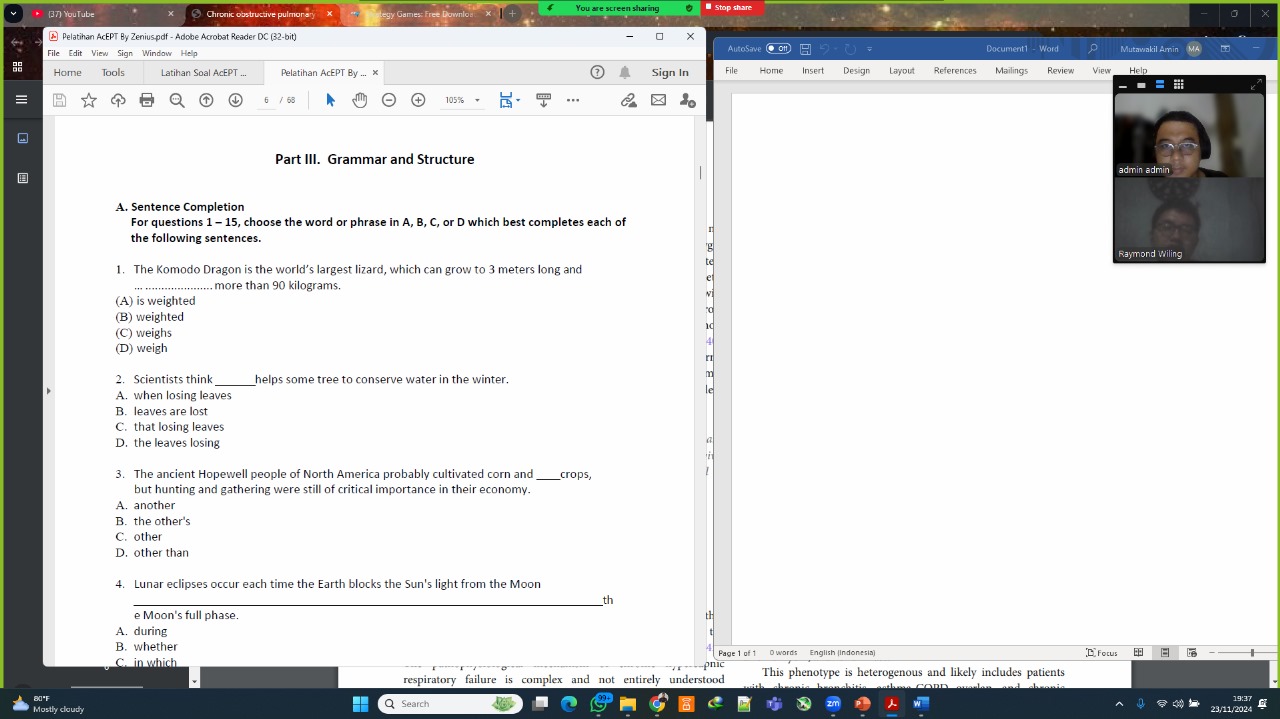Open the Review tab in Word

pos(1060,70)
